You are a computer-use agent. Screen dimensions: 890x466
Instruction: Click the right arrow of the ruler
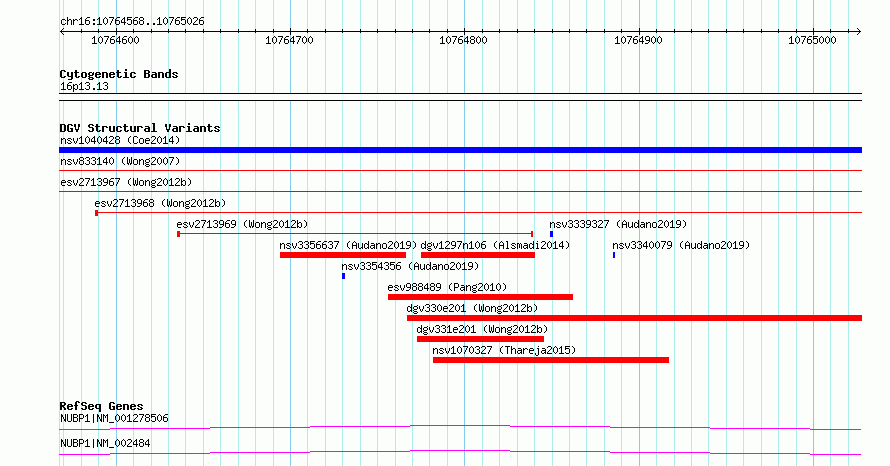click(859, 32)
